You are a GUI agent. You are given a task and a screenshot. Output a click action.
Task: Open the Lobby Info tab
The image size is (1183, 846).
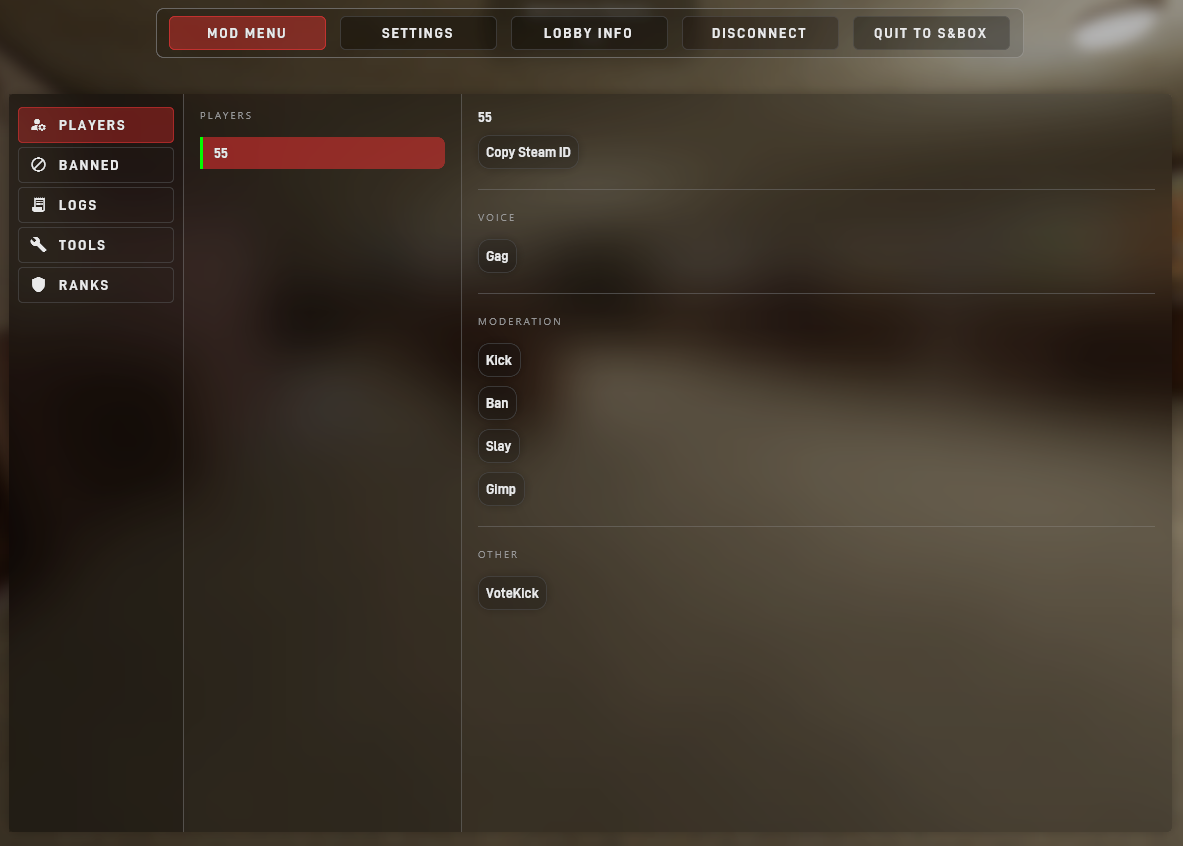pos(588,33)
